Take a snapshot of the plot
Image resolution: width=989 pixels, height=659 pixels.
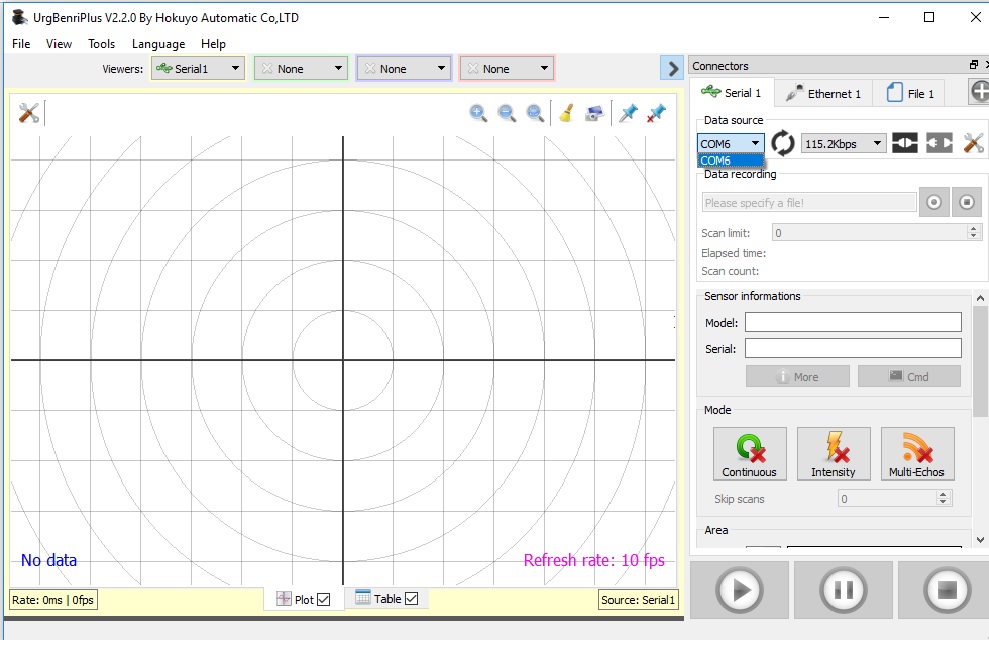click(x=594, y=114)
